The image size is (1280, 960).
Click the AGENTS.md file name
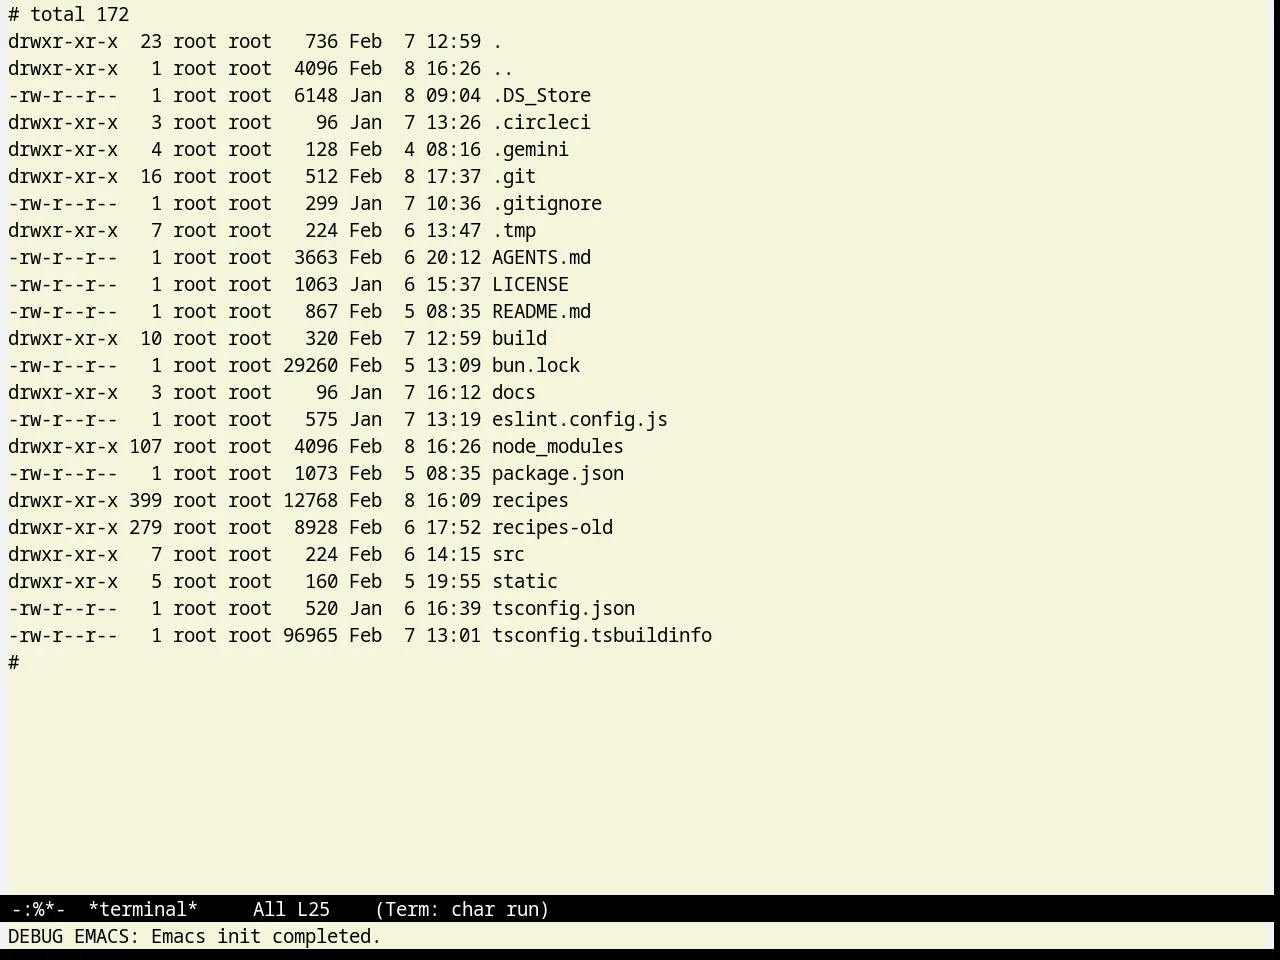tap(541, 258)
